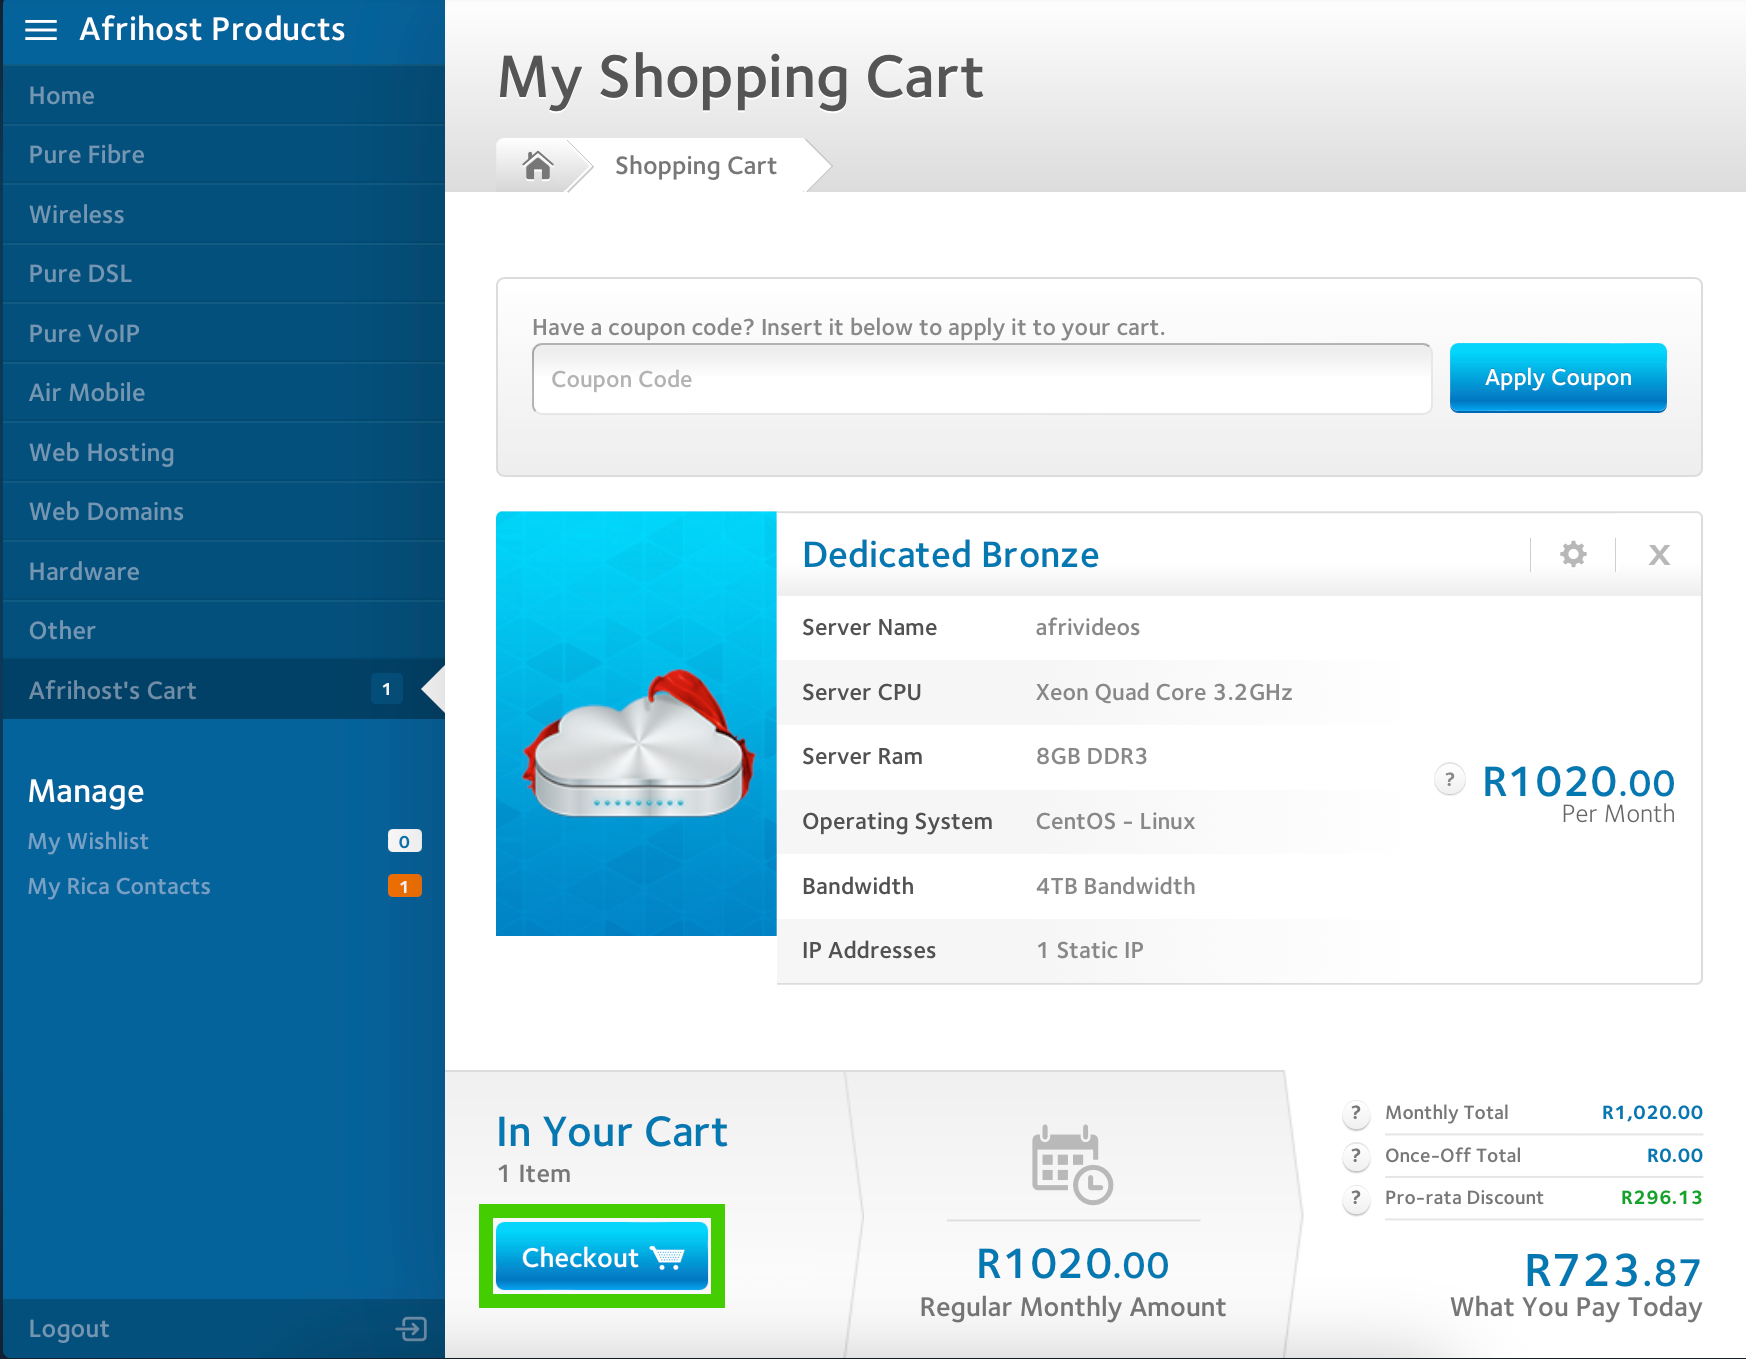Click the Apply Coupon button
The width and height of the screenshot is (1746, 1359).
pyautogui.click(x=1557, y=378)
